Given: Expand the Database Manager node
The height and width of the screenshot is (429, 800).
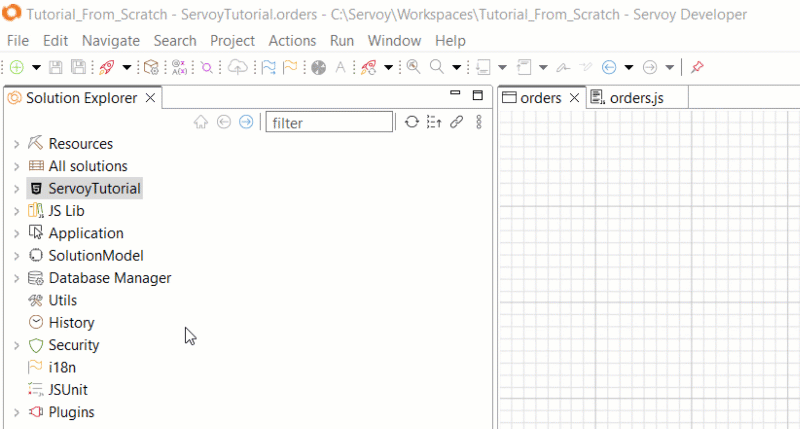Looking at the screenshot, I should click(16, 278).
